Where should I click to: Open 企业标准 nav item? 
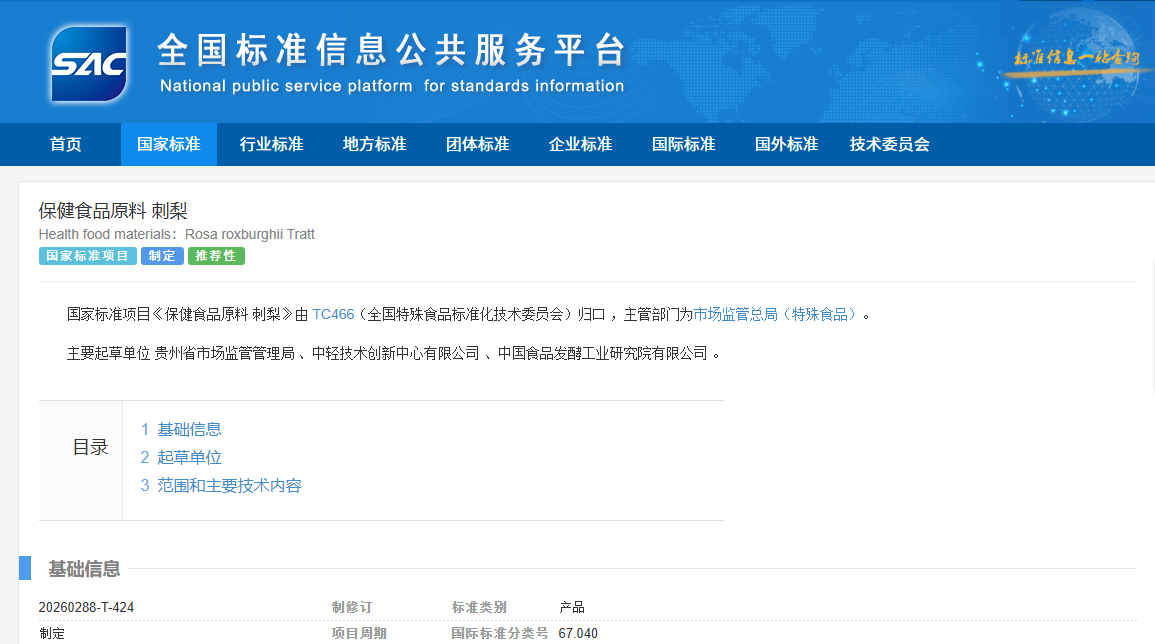coord(580,144)
